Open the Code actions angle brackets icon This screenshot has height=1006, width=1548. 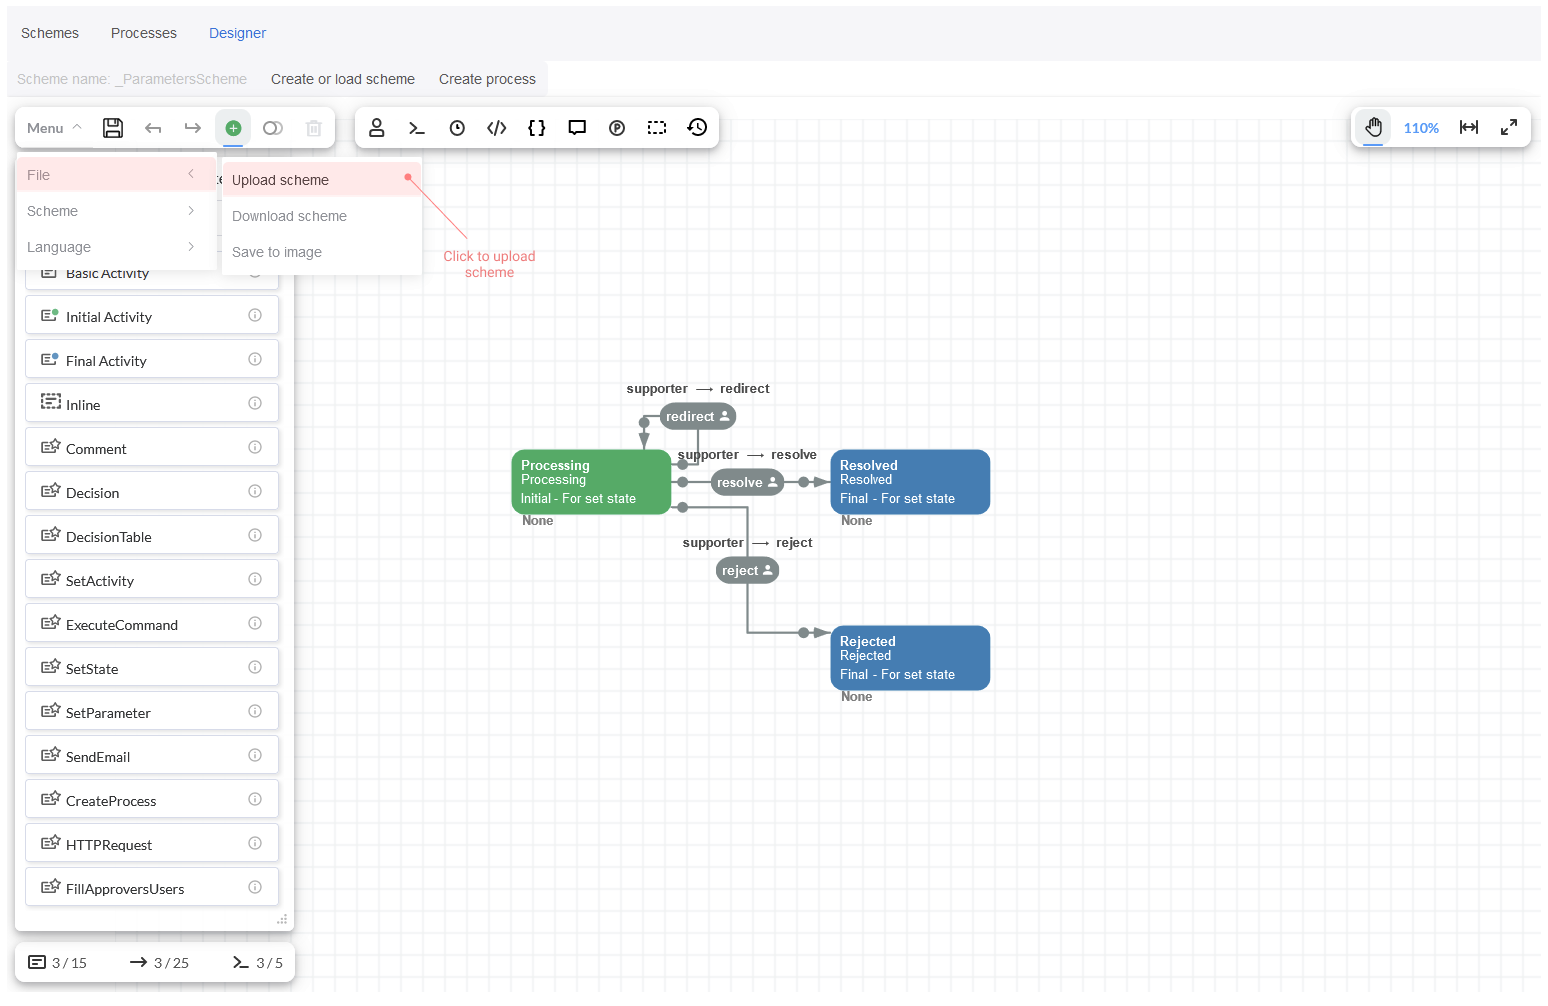[497, 128]
